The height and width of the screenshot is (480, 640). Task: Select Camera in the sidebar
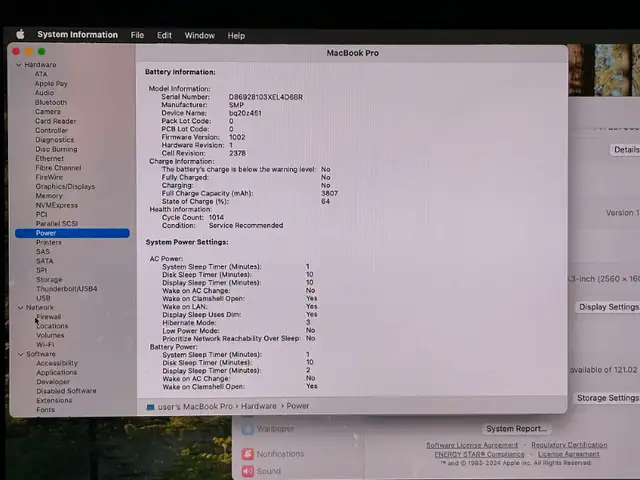(47, 111)
